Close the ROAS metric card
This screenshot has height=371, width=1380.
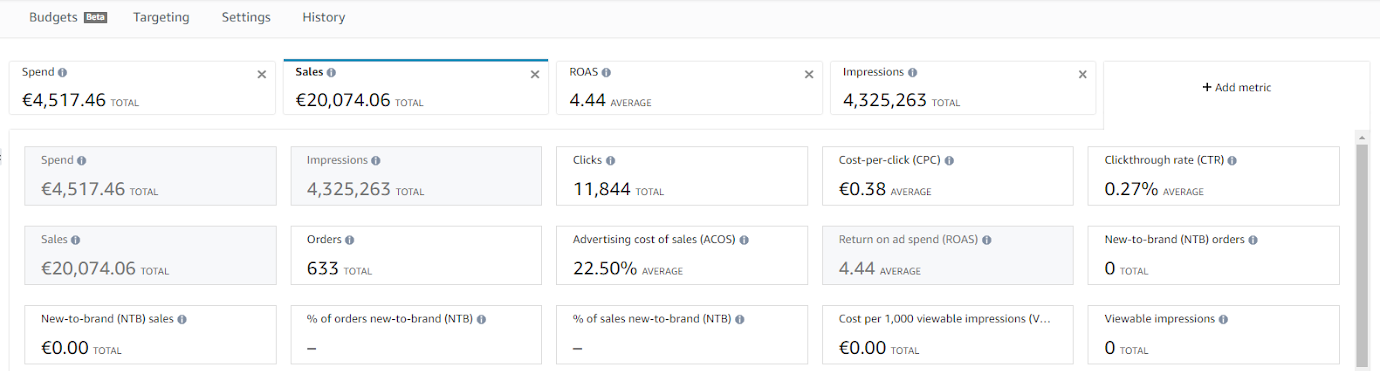point(809,74)
